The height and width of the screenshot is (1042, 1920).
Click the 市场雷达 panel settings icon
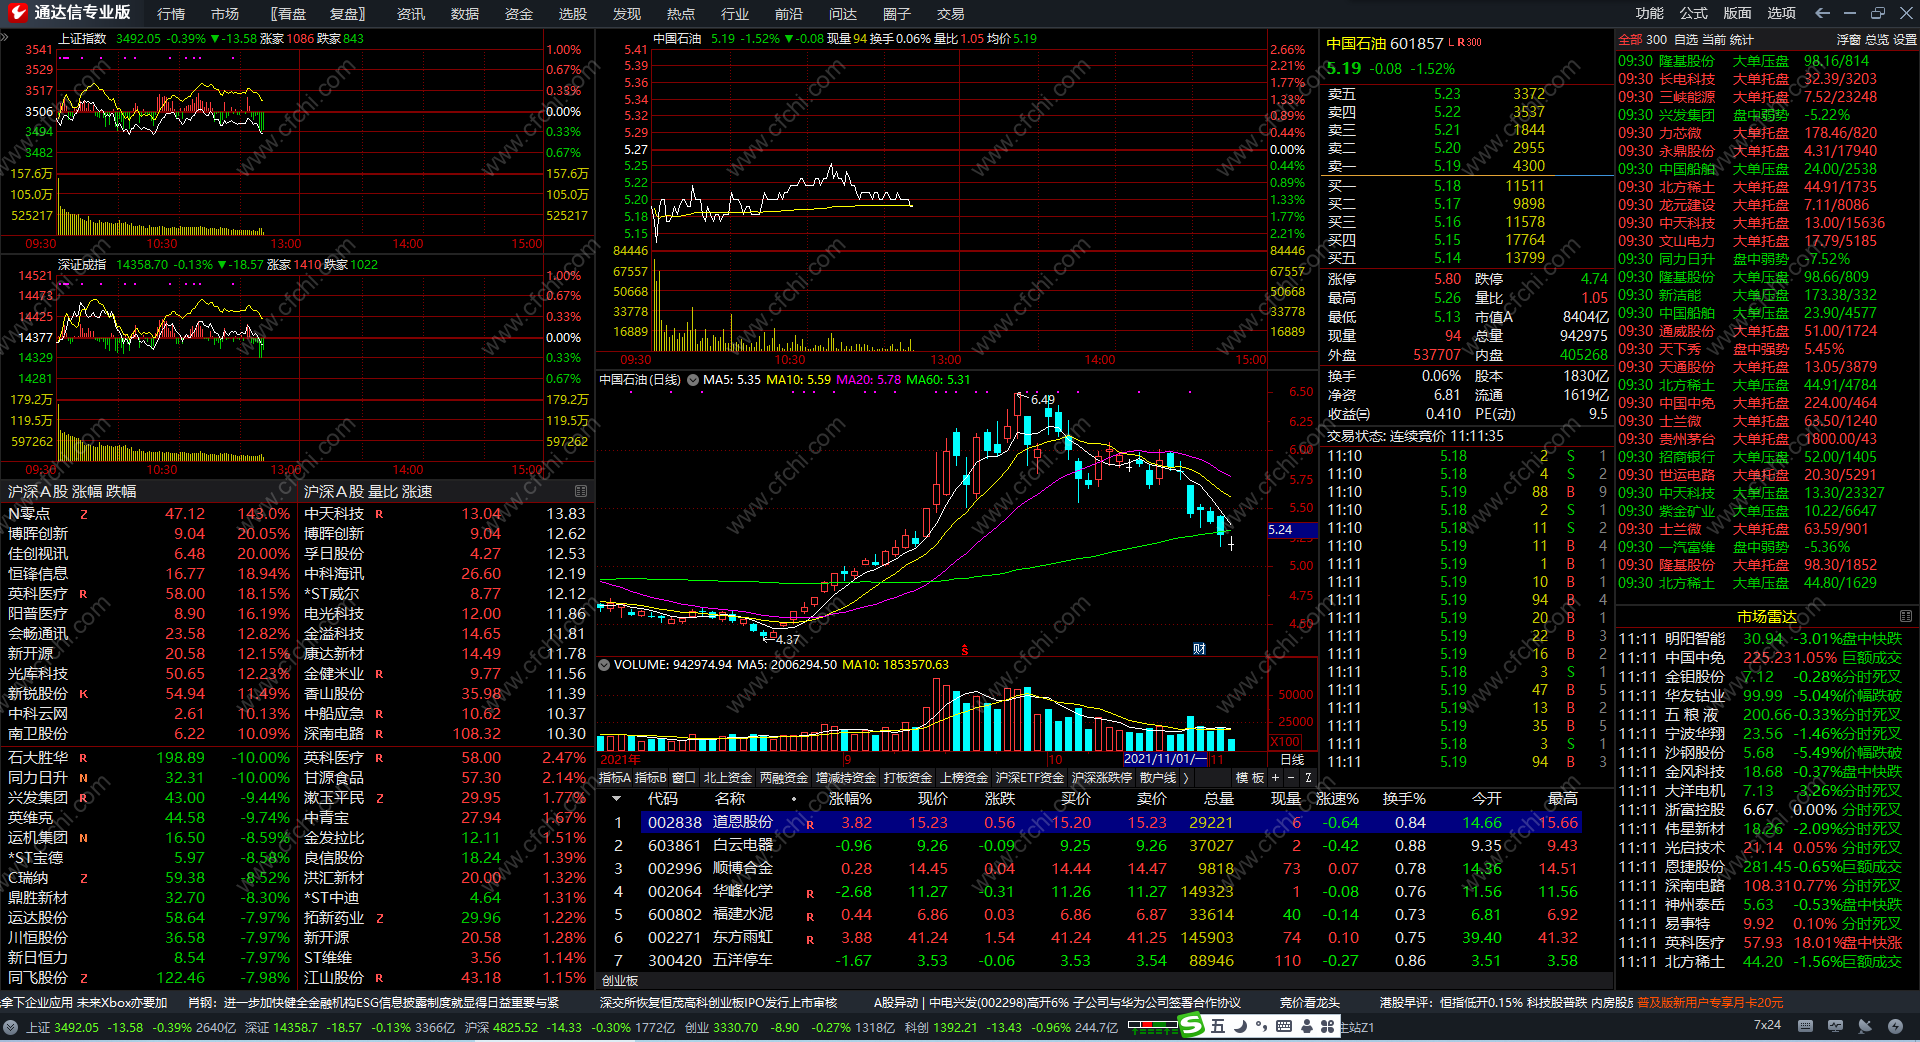[x=1905, y=616]
